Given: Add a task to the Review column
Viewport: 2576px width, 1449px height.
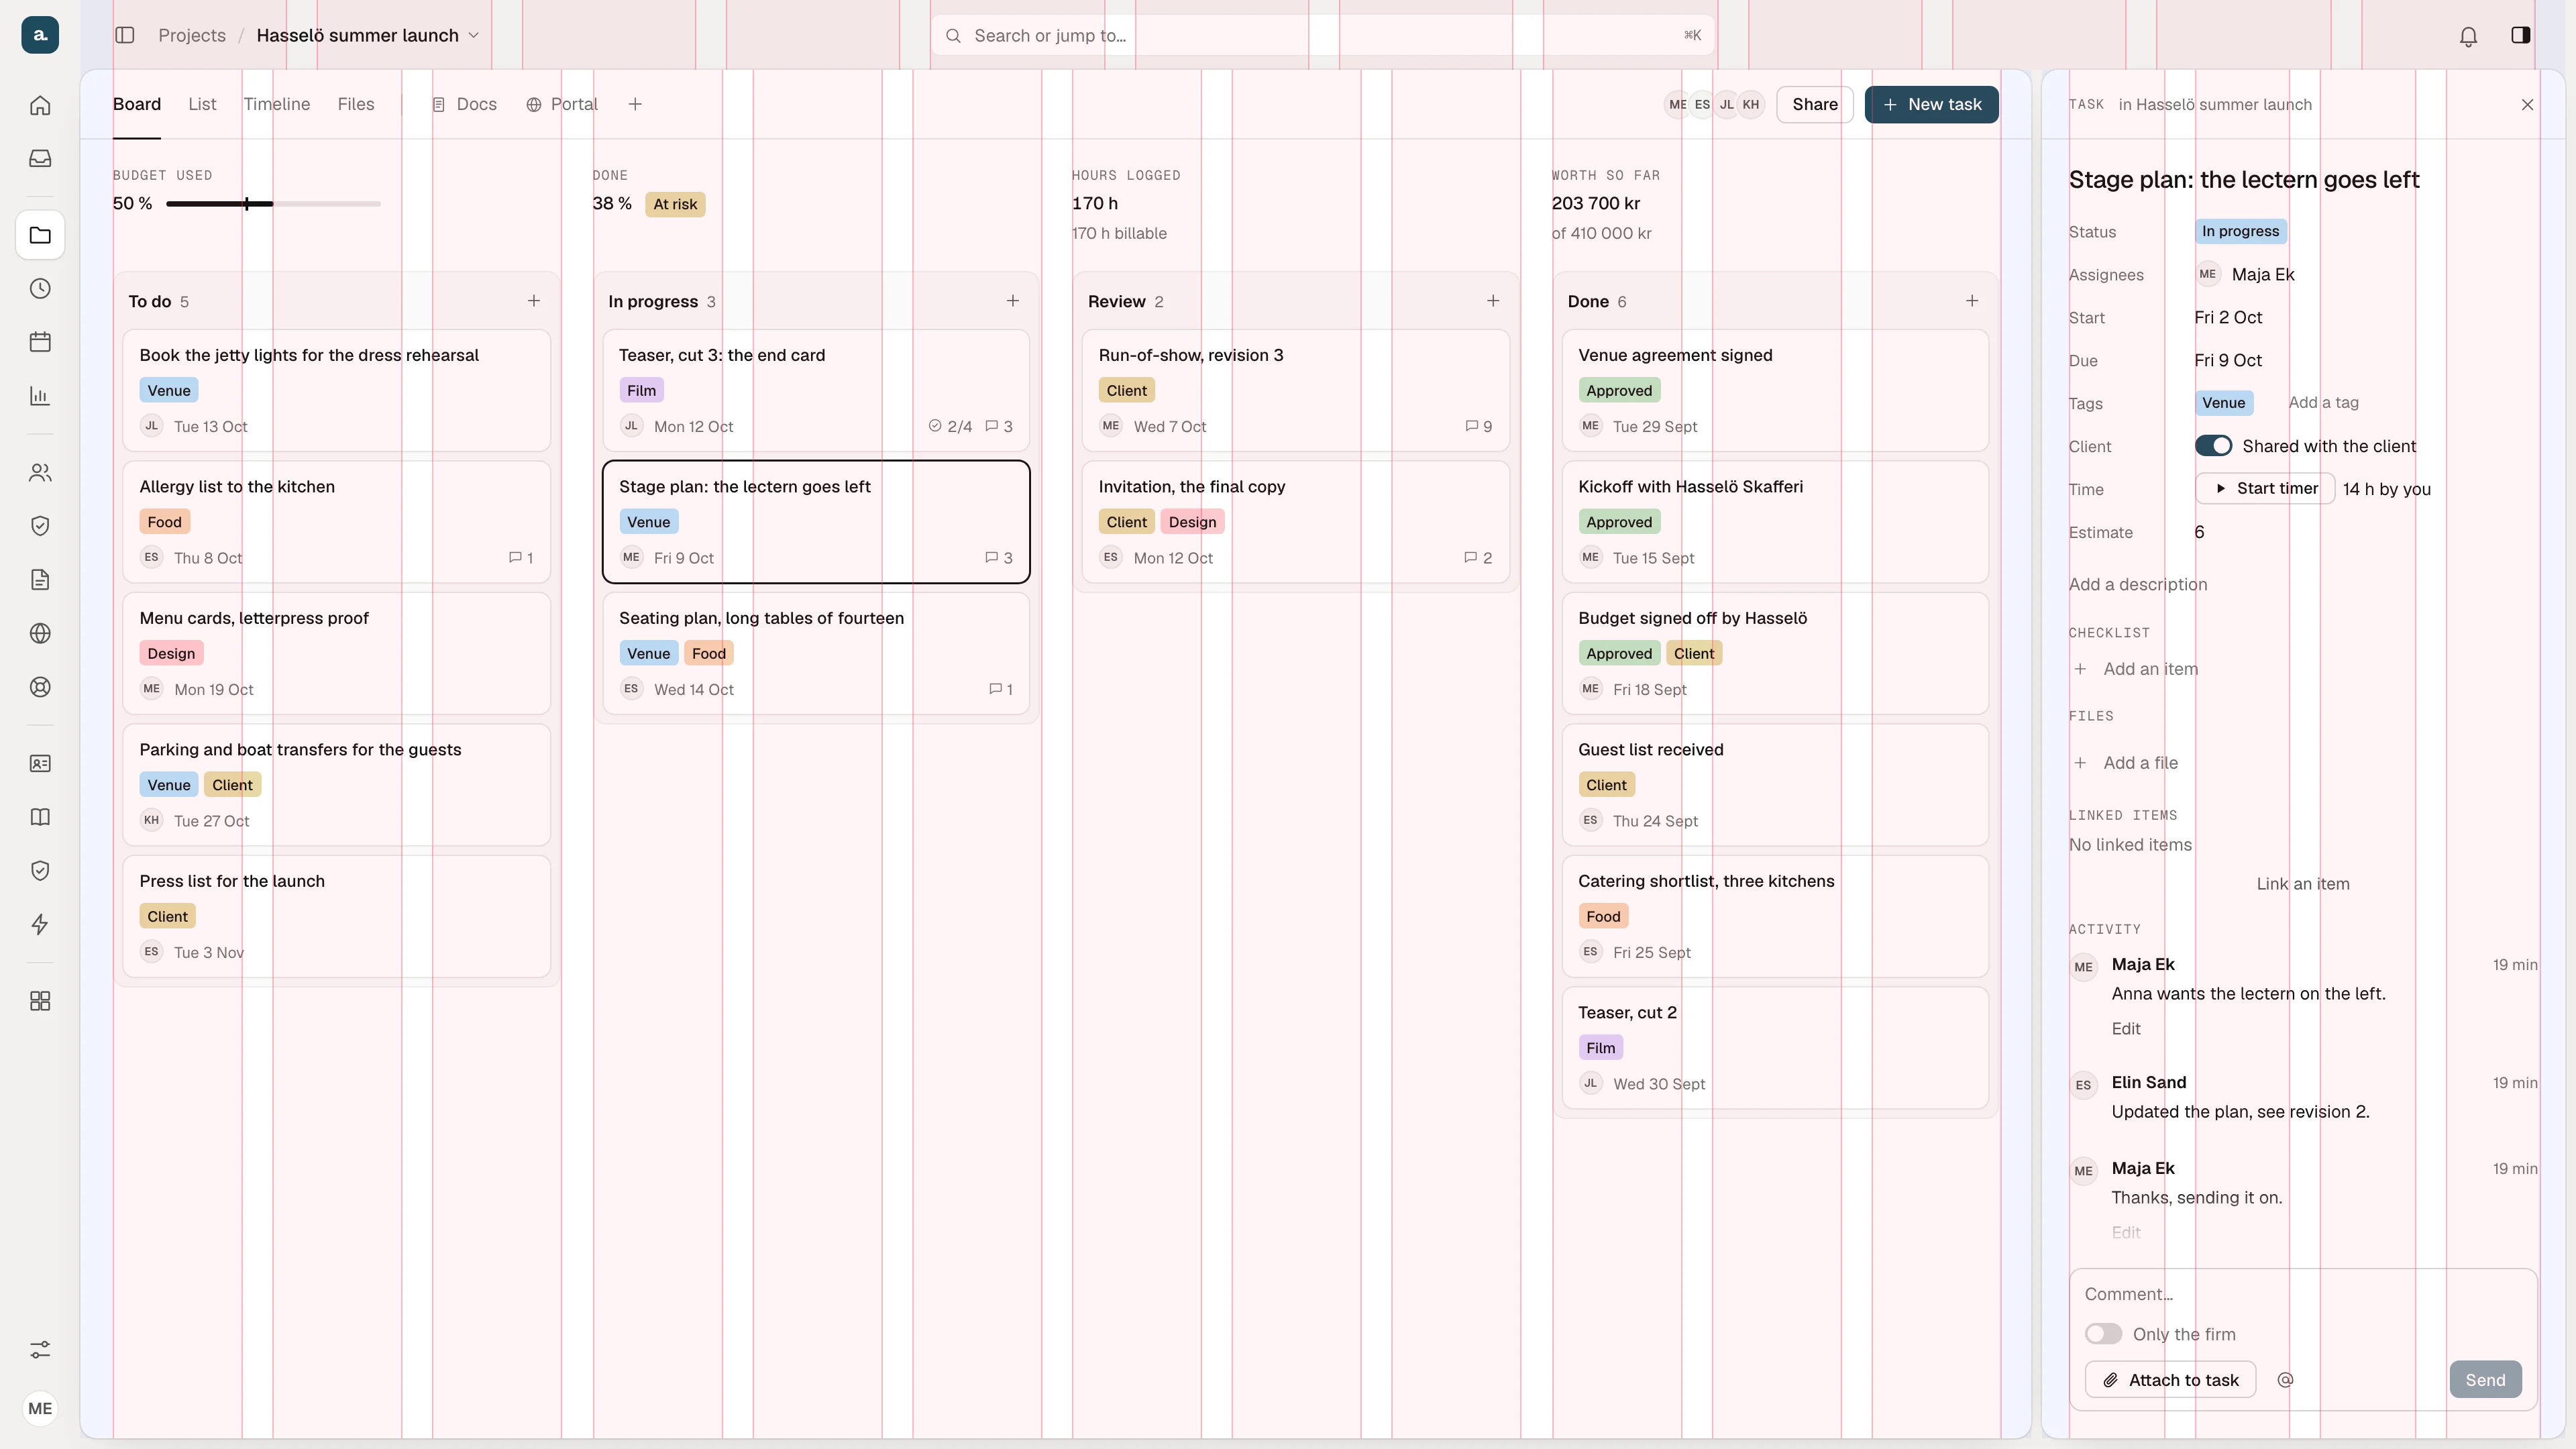Looking at the screenshot, I should coord(1493,301).
